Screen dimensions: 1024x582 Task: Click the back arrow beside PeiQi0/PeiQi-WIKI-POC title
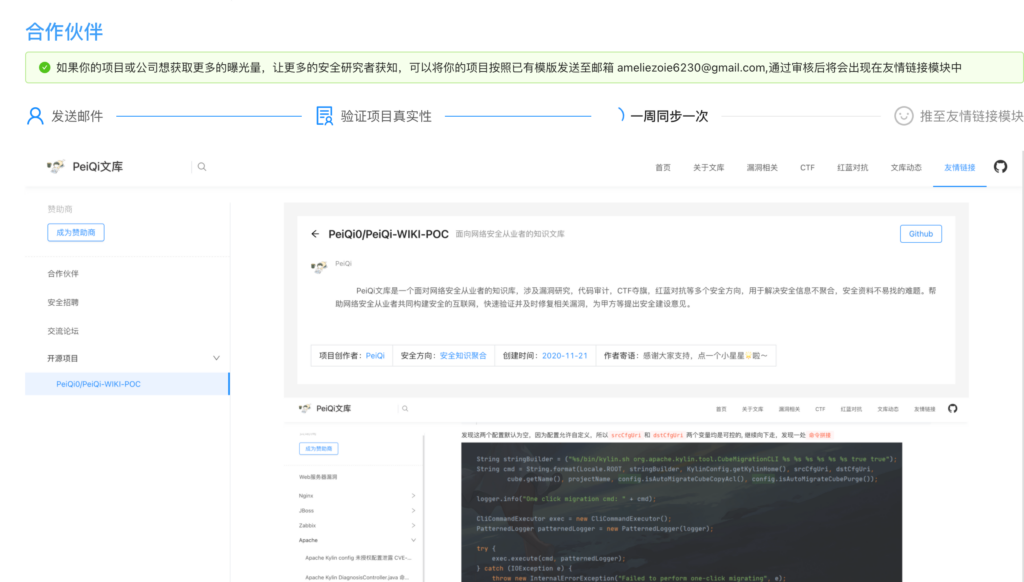point(316,232)
